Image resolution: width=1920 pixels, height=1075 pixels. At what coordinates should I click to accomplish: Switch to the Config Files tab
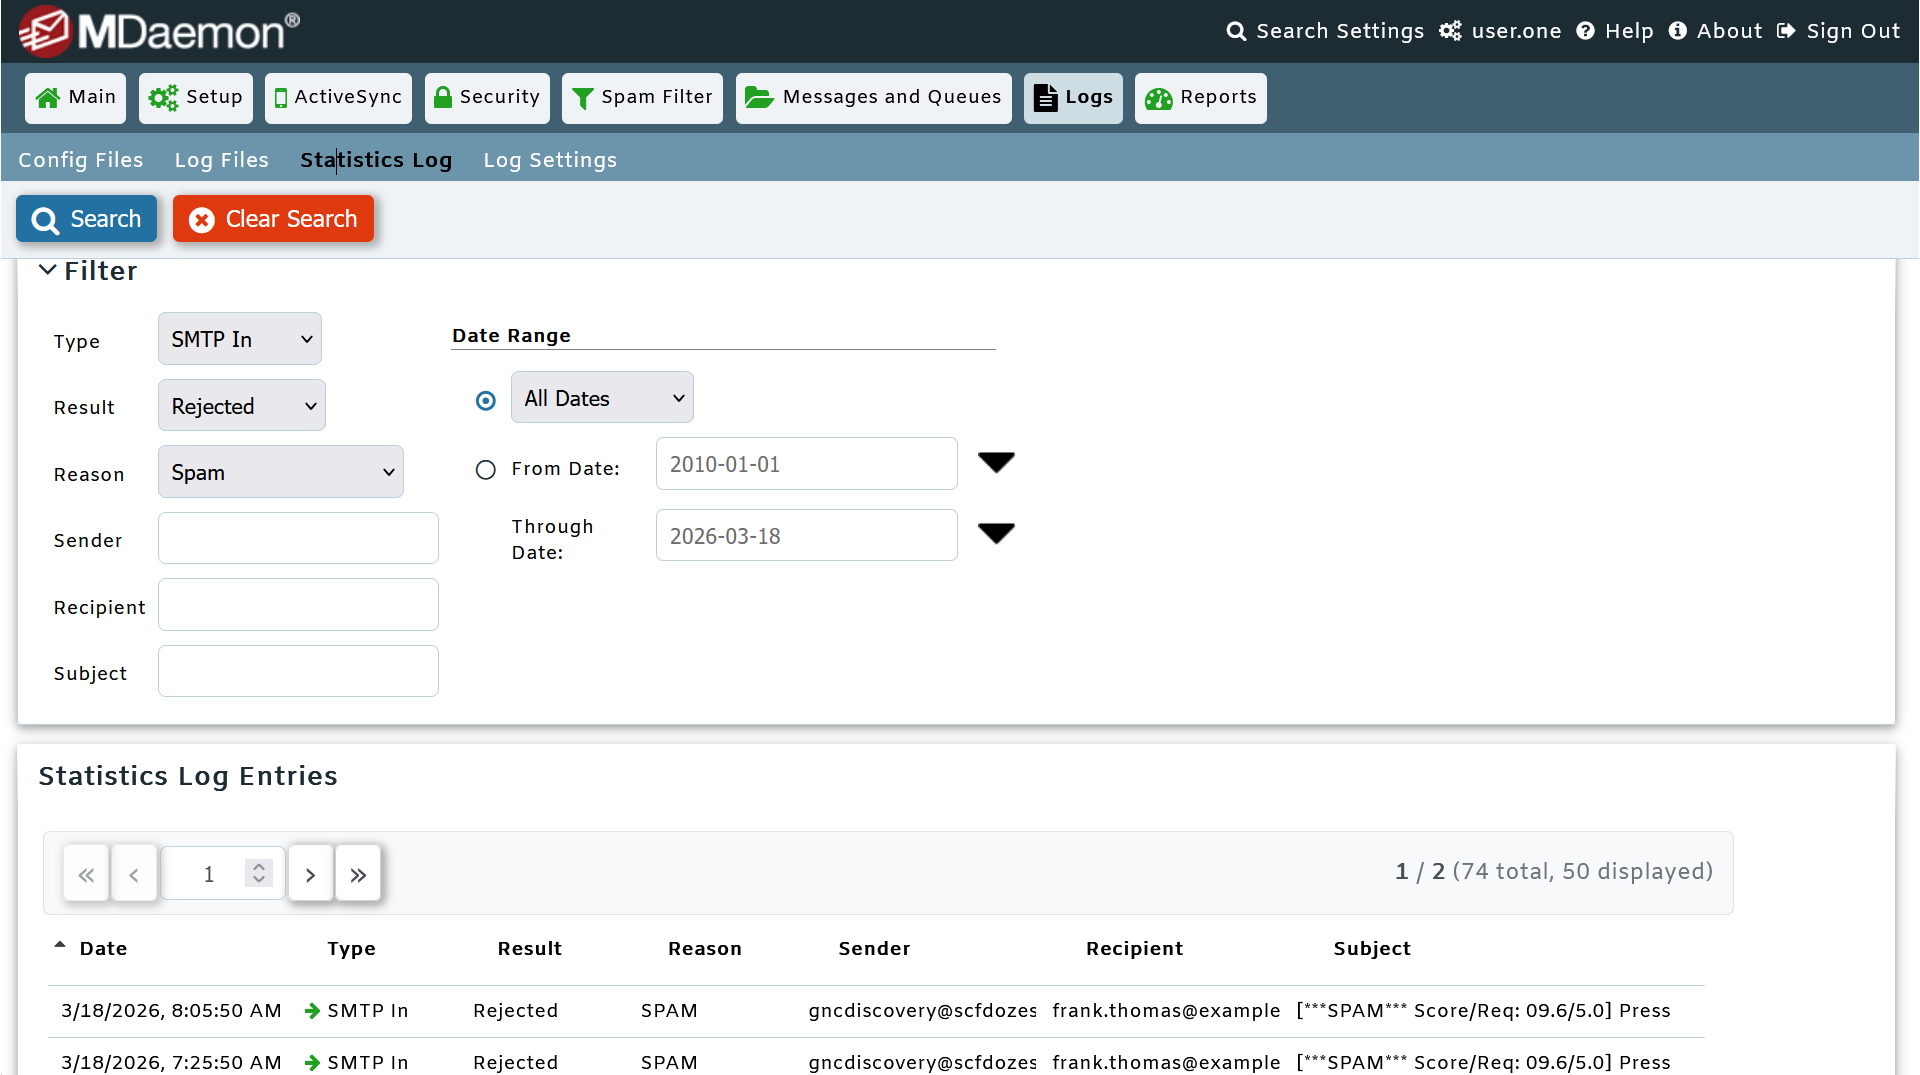point(80,159)
